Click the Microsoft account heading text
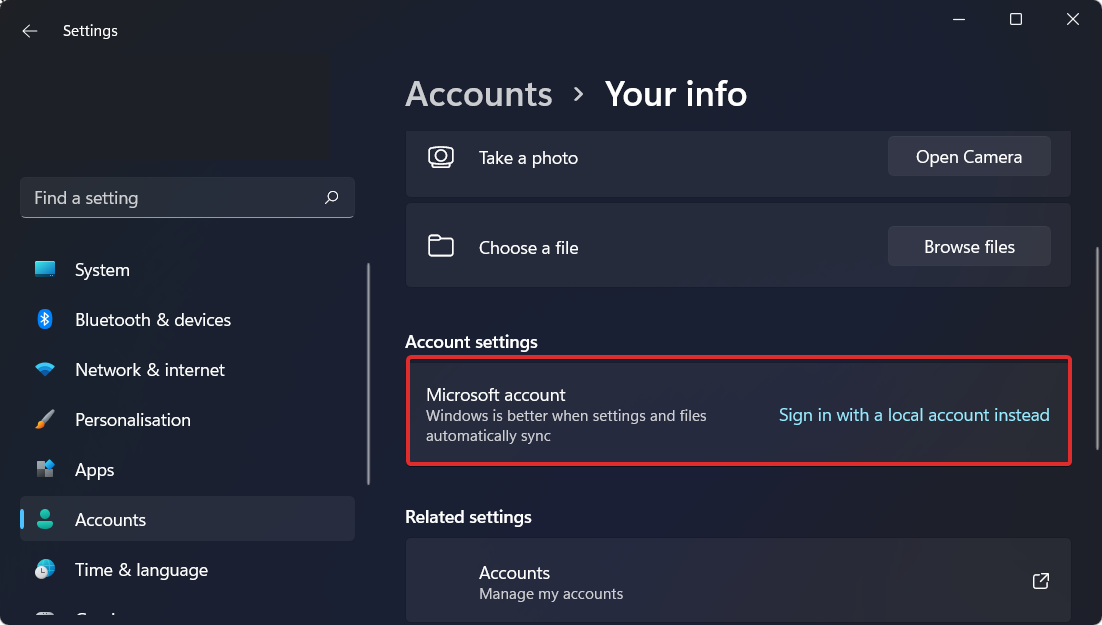Image resolution: width=1102 pixels, height=625 pixels. coord(495,394)
